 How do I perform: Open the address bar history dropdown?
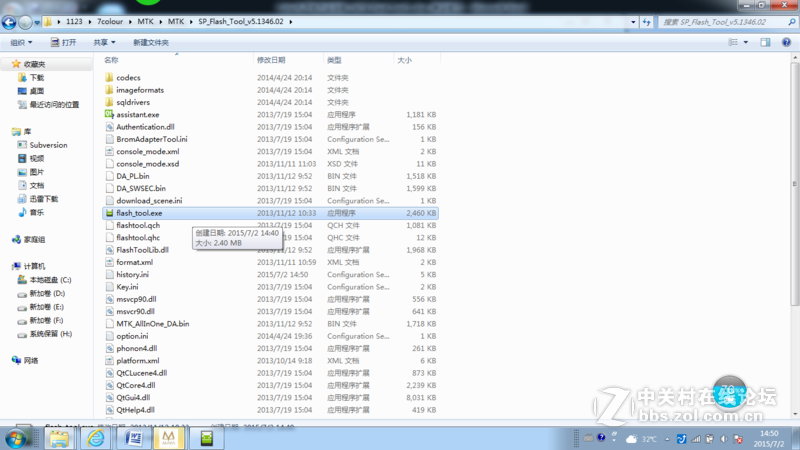pyautogui.click(x=633, y=22)
